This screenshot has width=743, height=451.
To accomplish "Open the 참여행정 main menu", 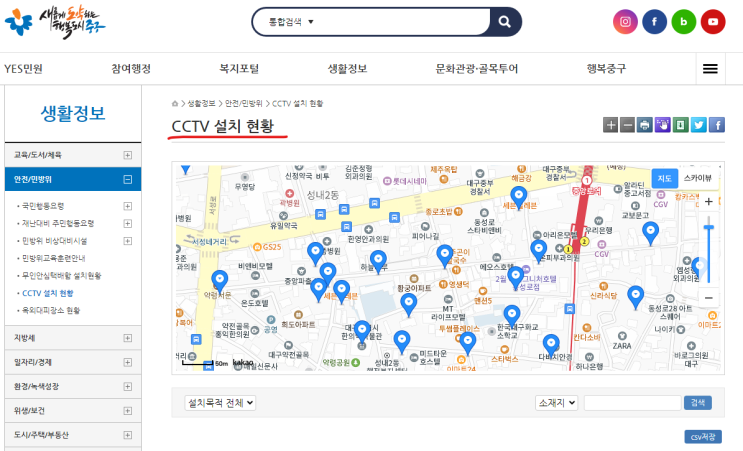I will point(131,69).
